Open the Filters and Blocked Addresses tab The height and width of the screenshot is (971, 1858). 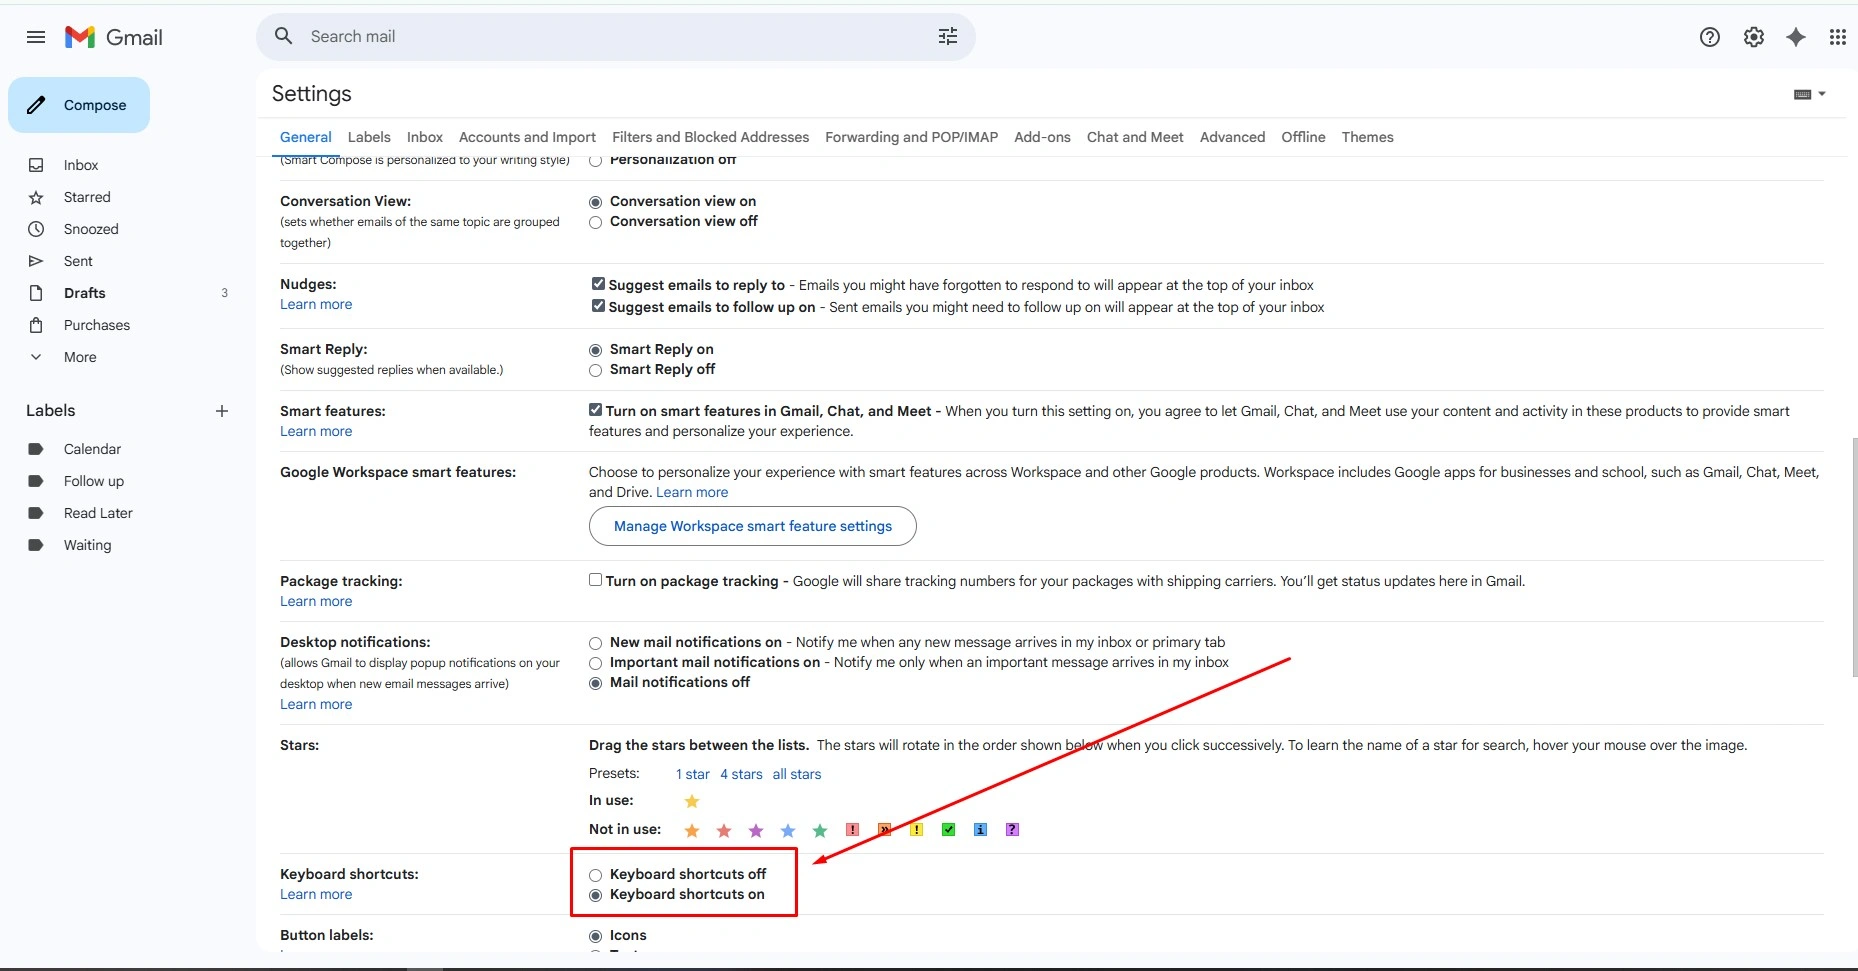click(710, 137)
